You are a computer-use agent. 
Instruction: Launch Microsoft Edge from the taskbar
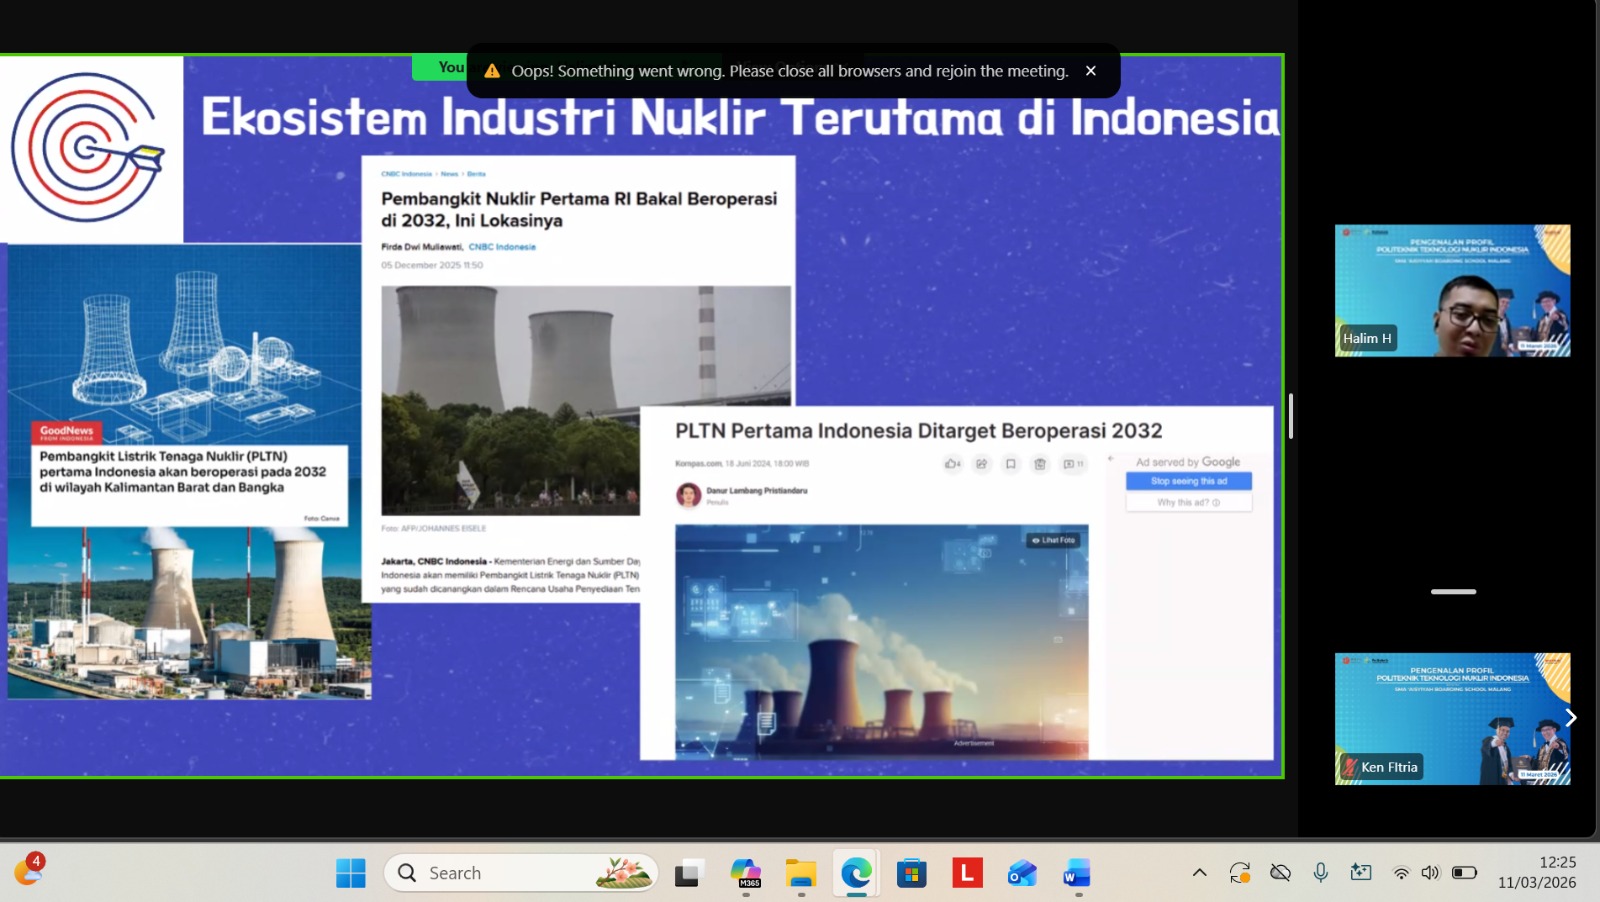pyautogui.click(x=857, y=872)
